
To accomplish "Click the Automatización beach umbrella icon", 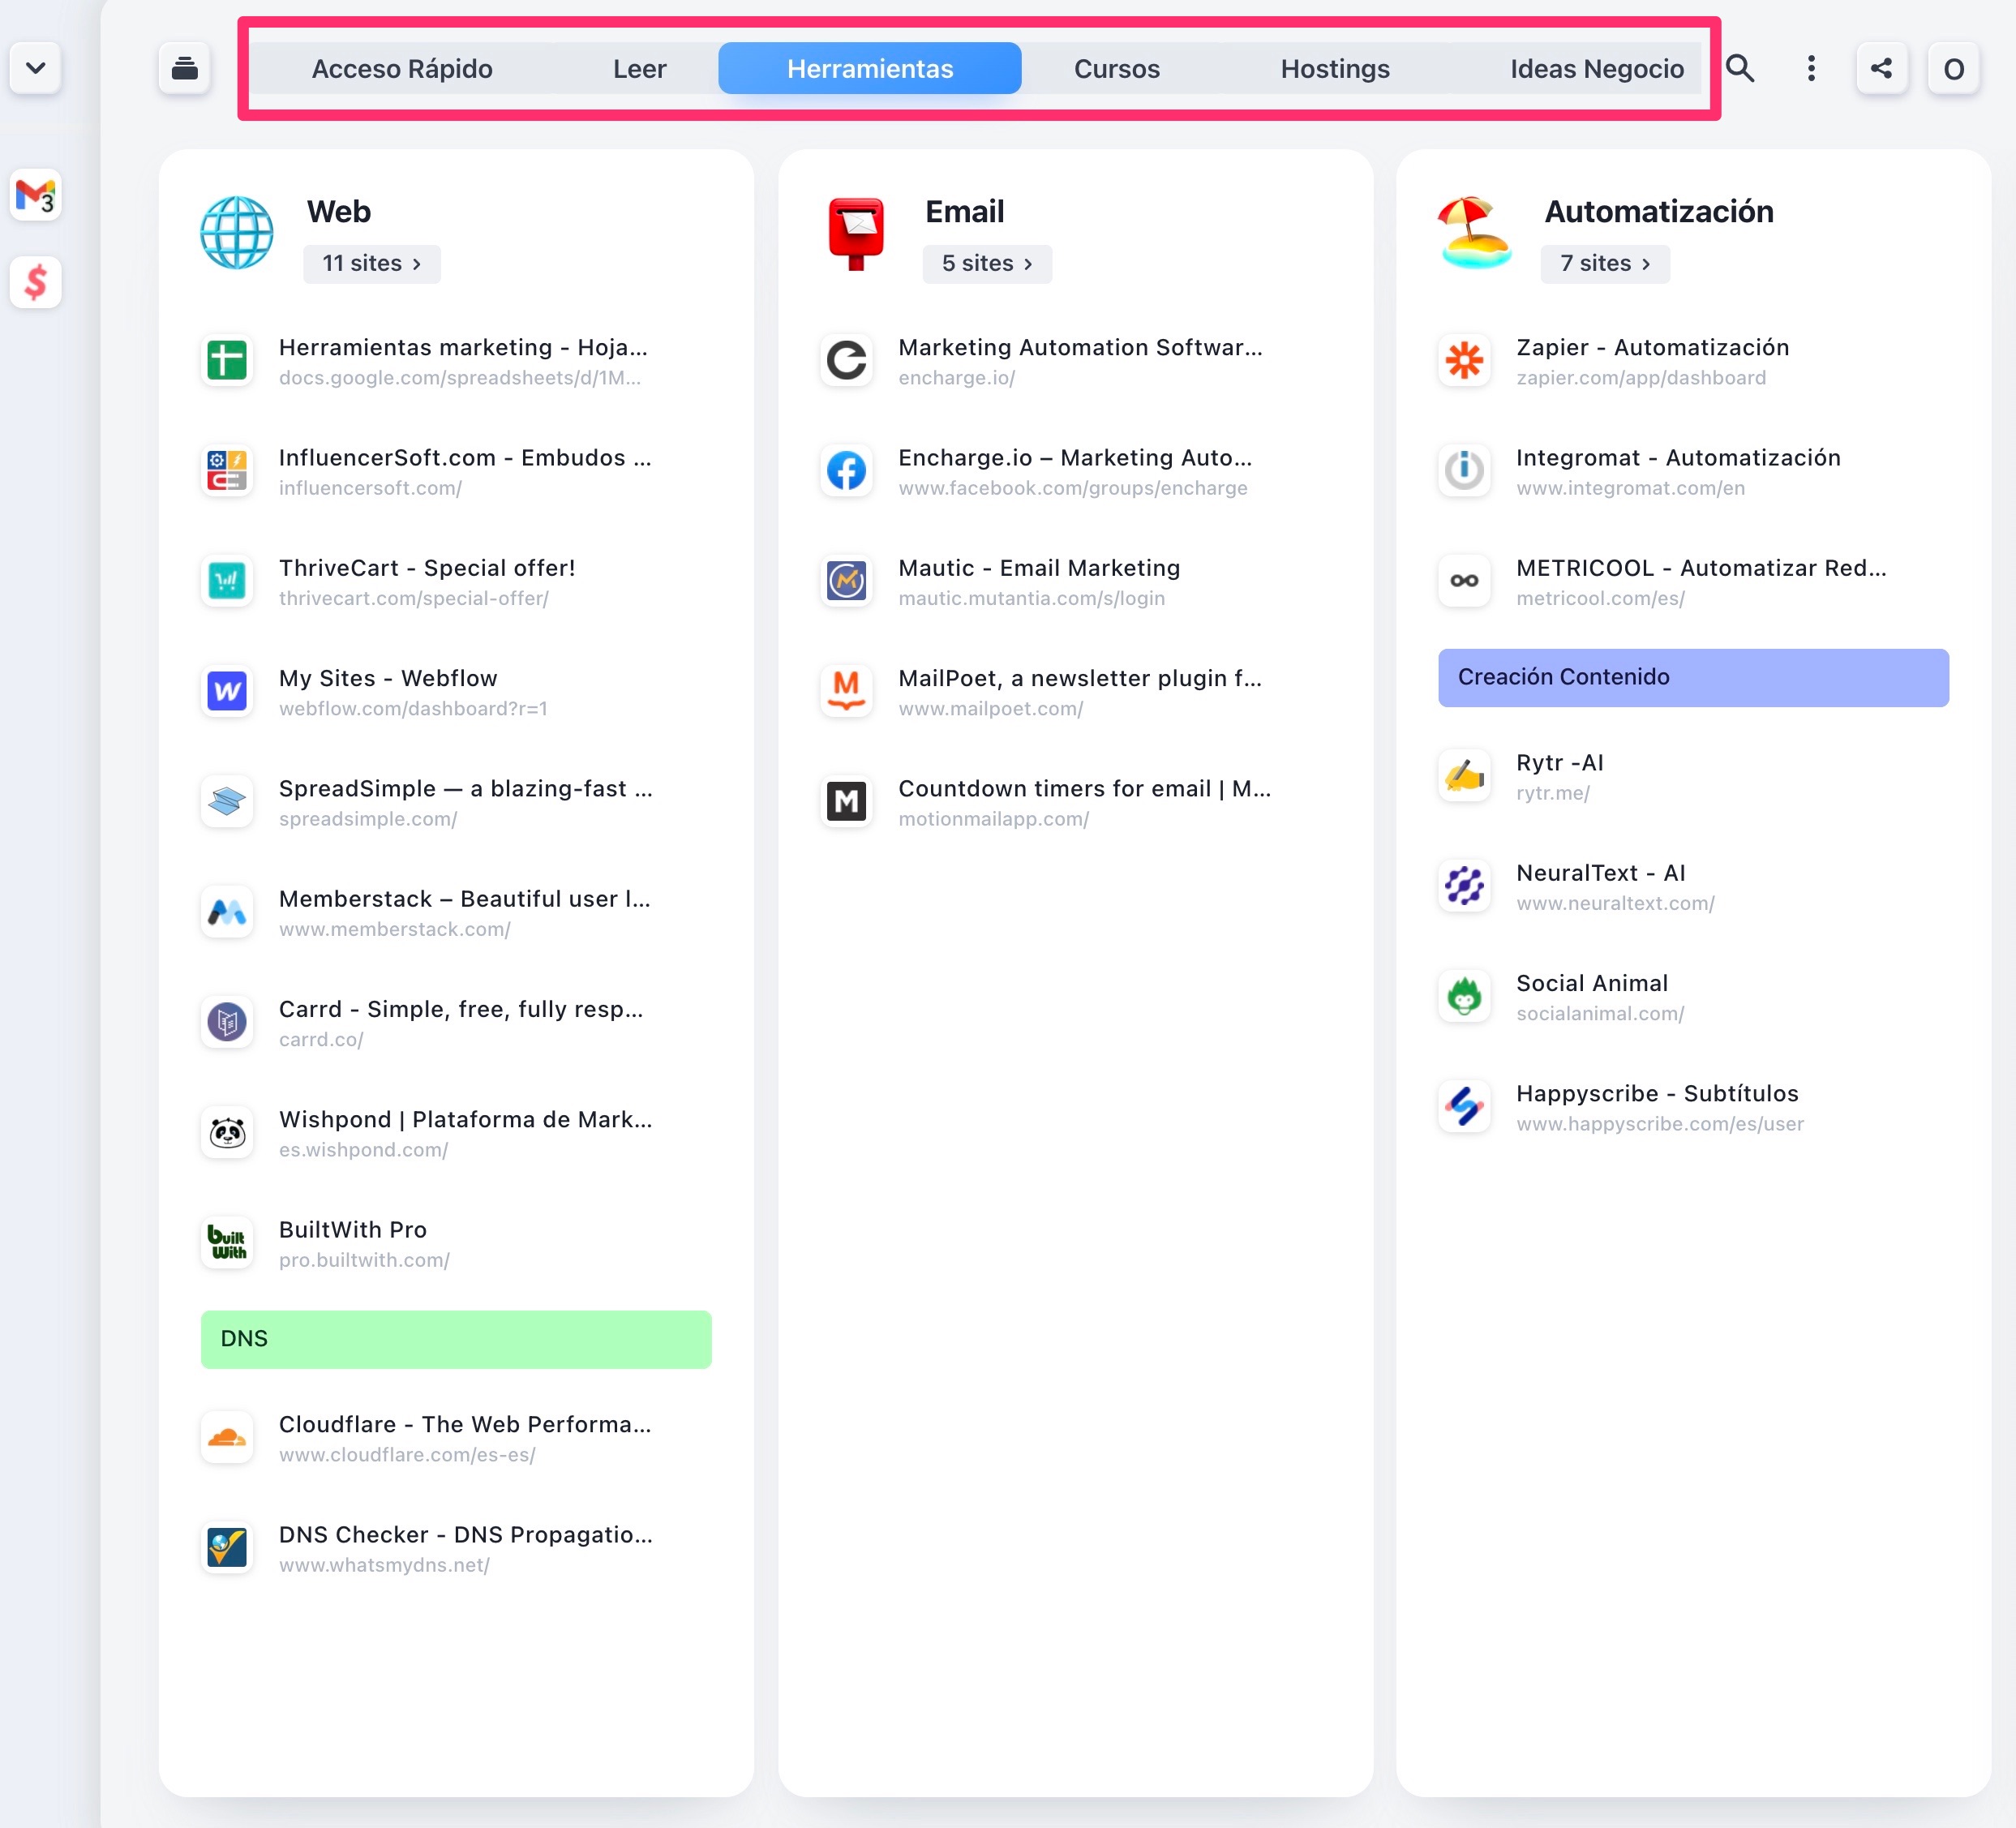I will (1475, 233).
